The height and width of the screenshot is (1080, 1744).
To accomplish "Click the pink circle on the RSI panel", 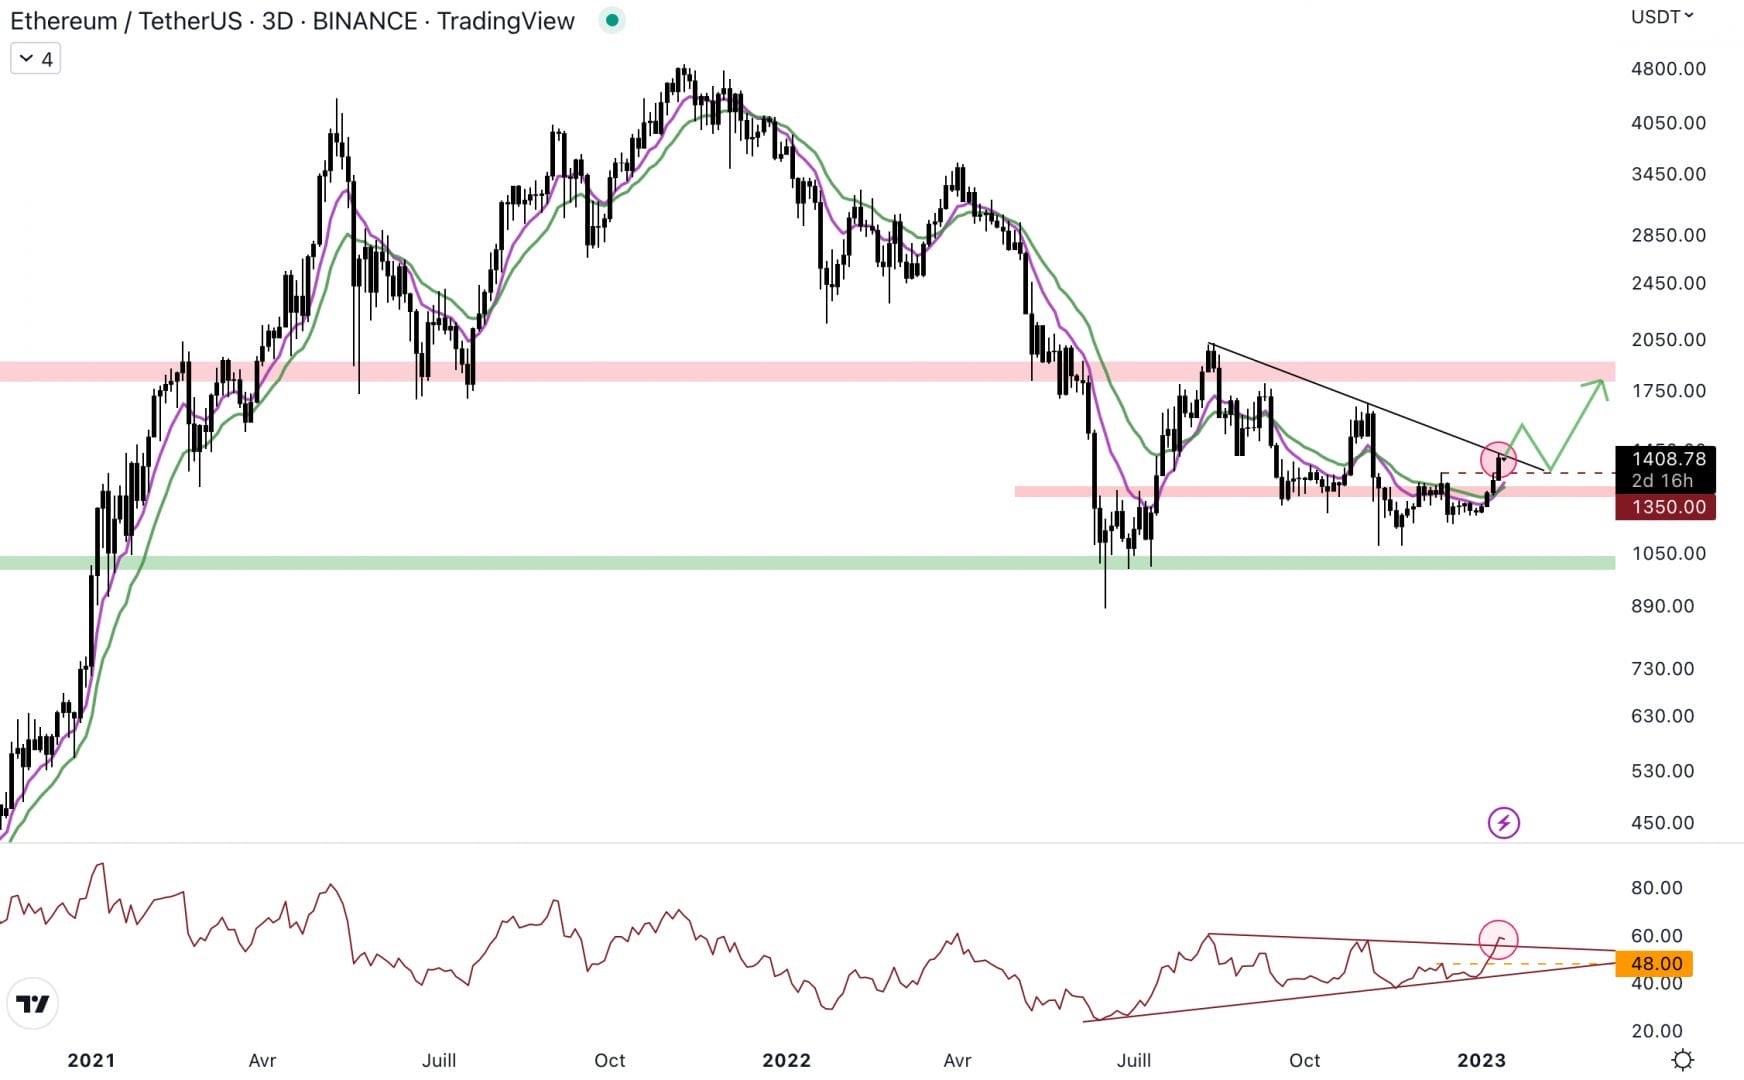I will click(x=1498, y=939).
